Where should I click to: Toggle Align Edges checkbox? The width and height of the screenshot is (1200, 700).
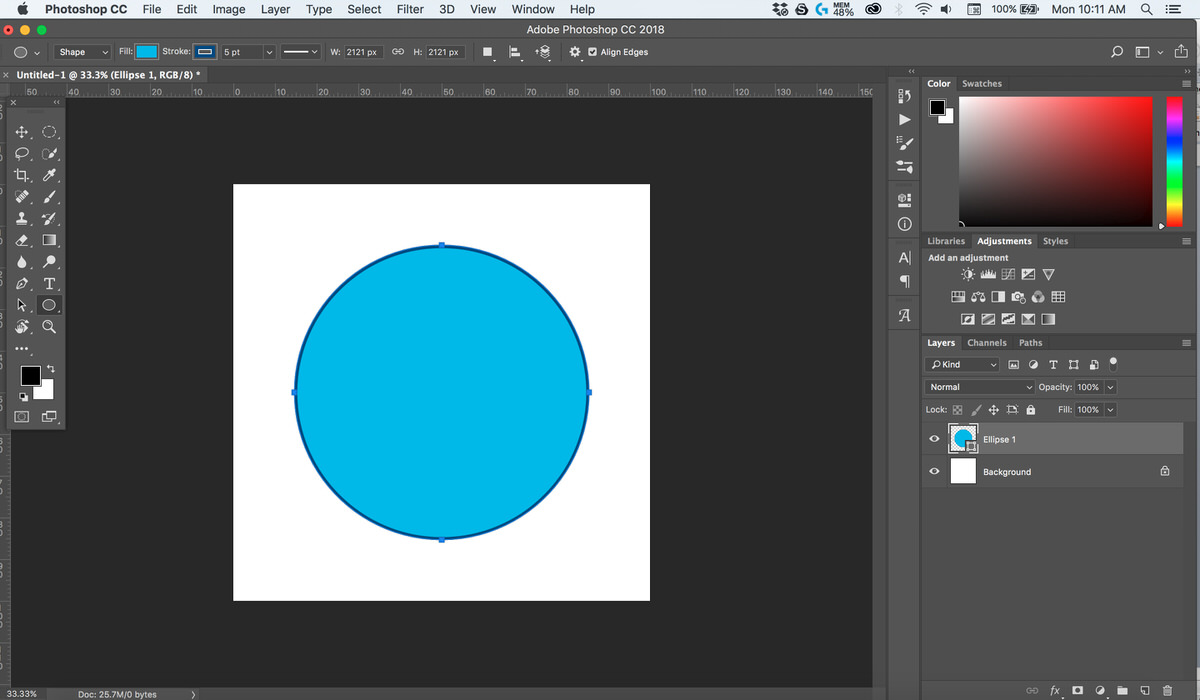(x=593, y=52)
